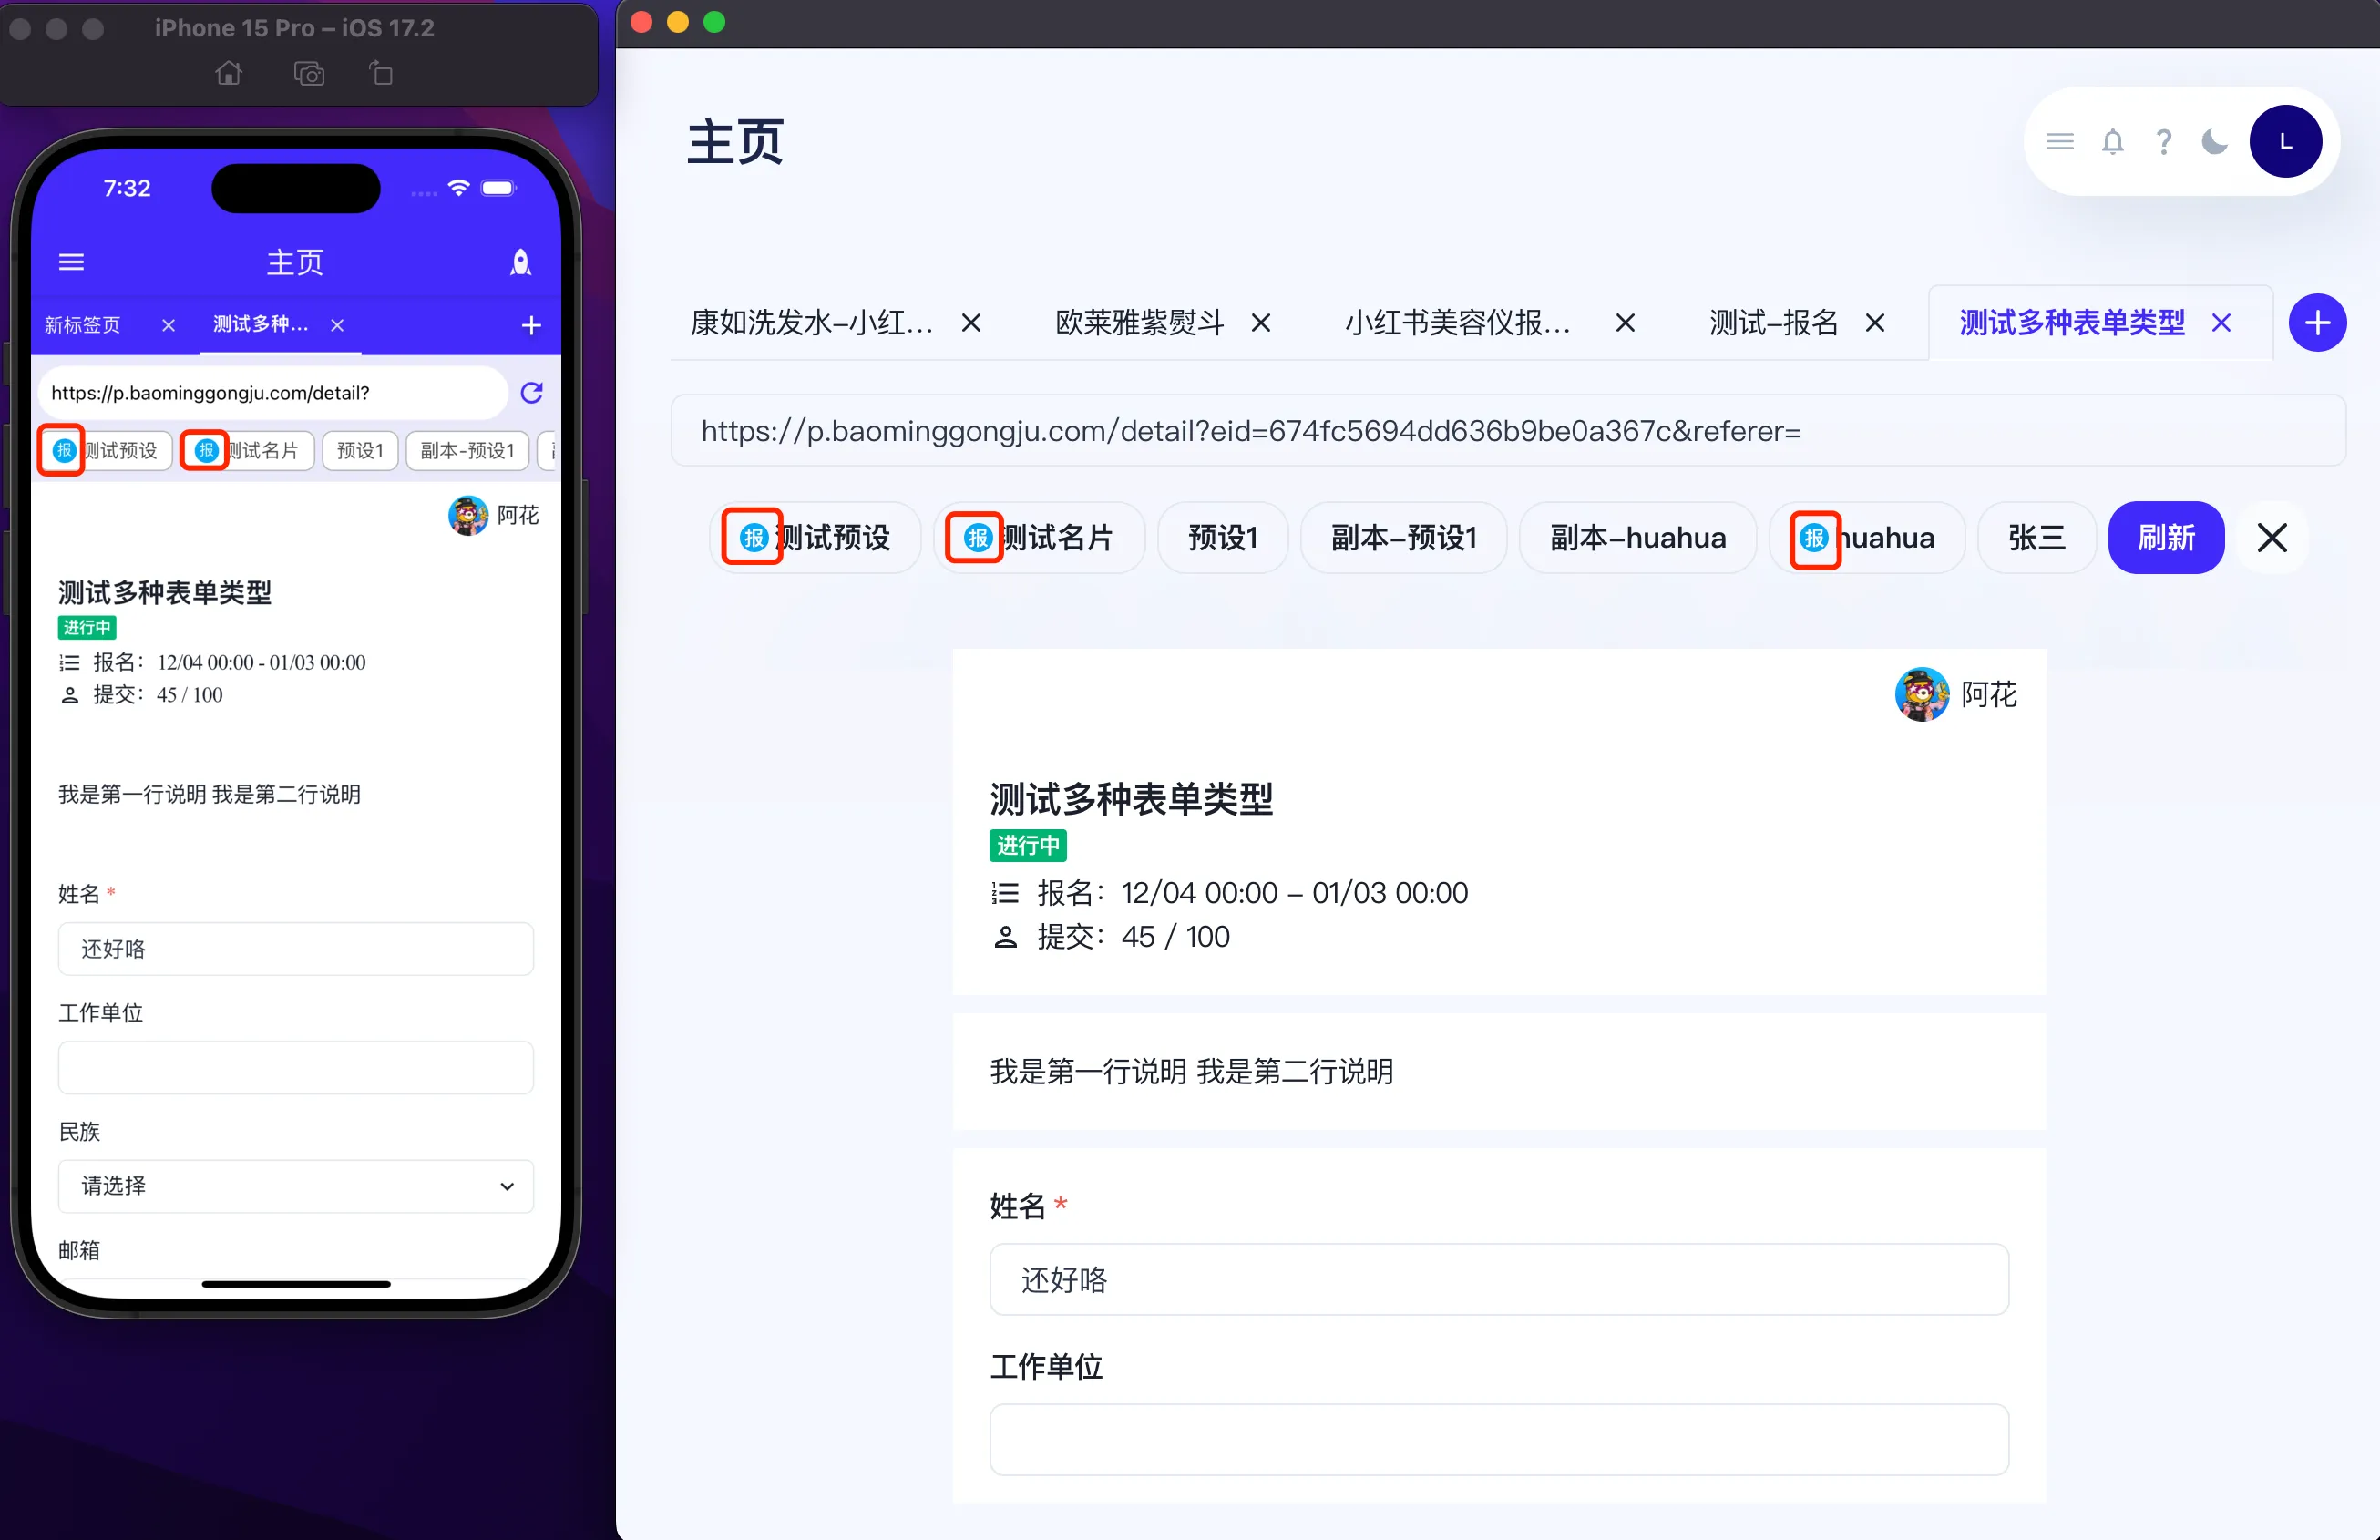This screenshot has width=2380, height=1540.
Task: Click the 刷新 refresh button
Action: [x=2165, y=537]
